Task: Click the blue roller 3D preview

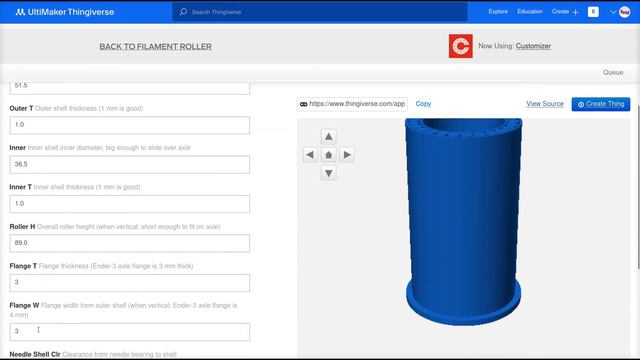Action: click(463, 222)
